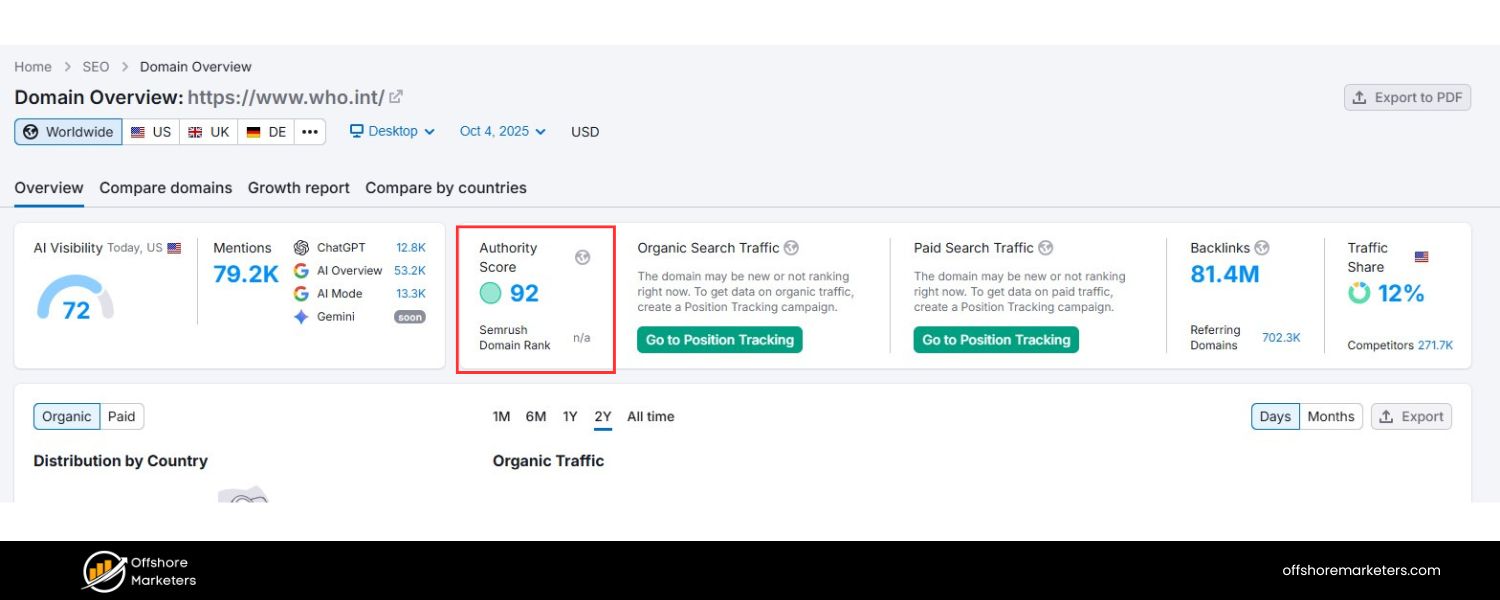Click the ChatGPT logo icon in Mentions
Image resolution: width=1500 pixels, height=600 pixels.
click(x=301, y=248)
